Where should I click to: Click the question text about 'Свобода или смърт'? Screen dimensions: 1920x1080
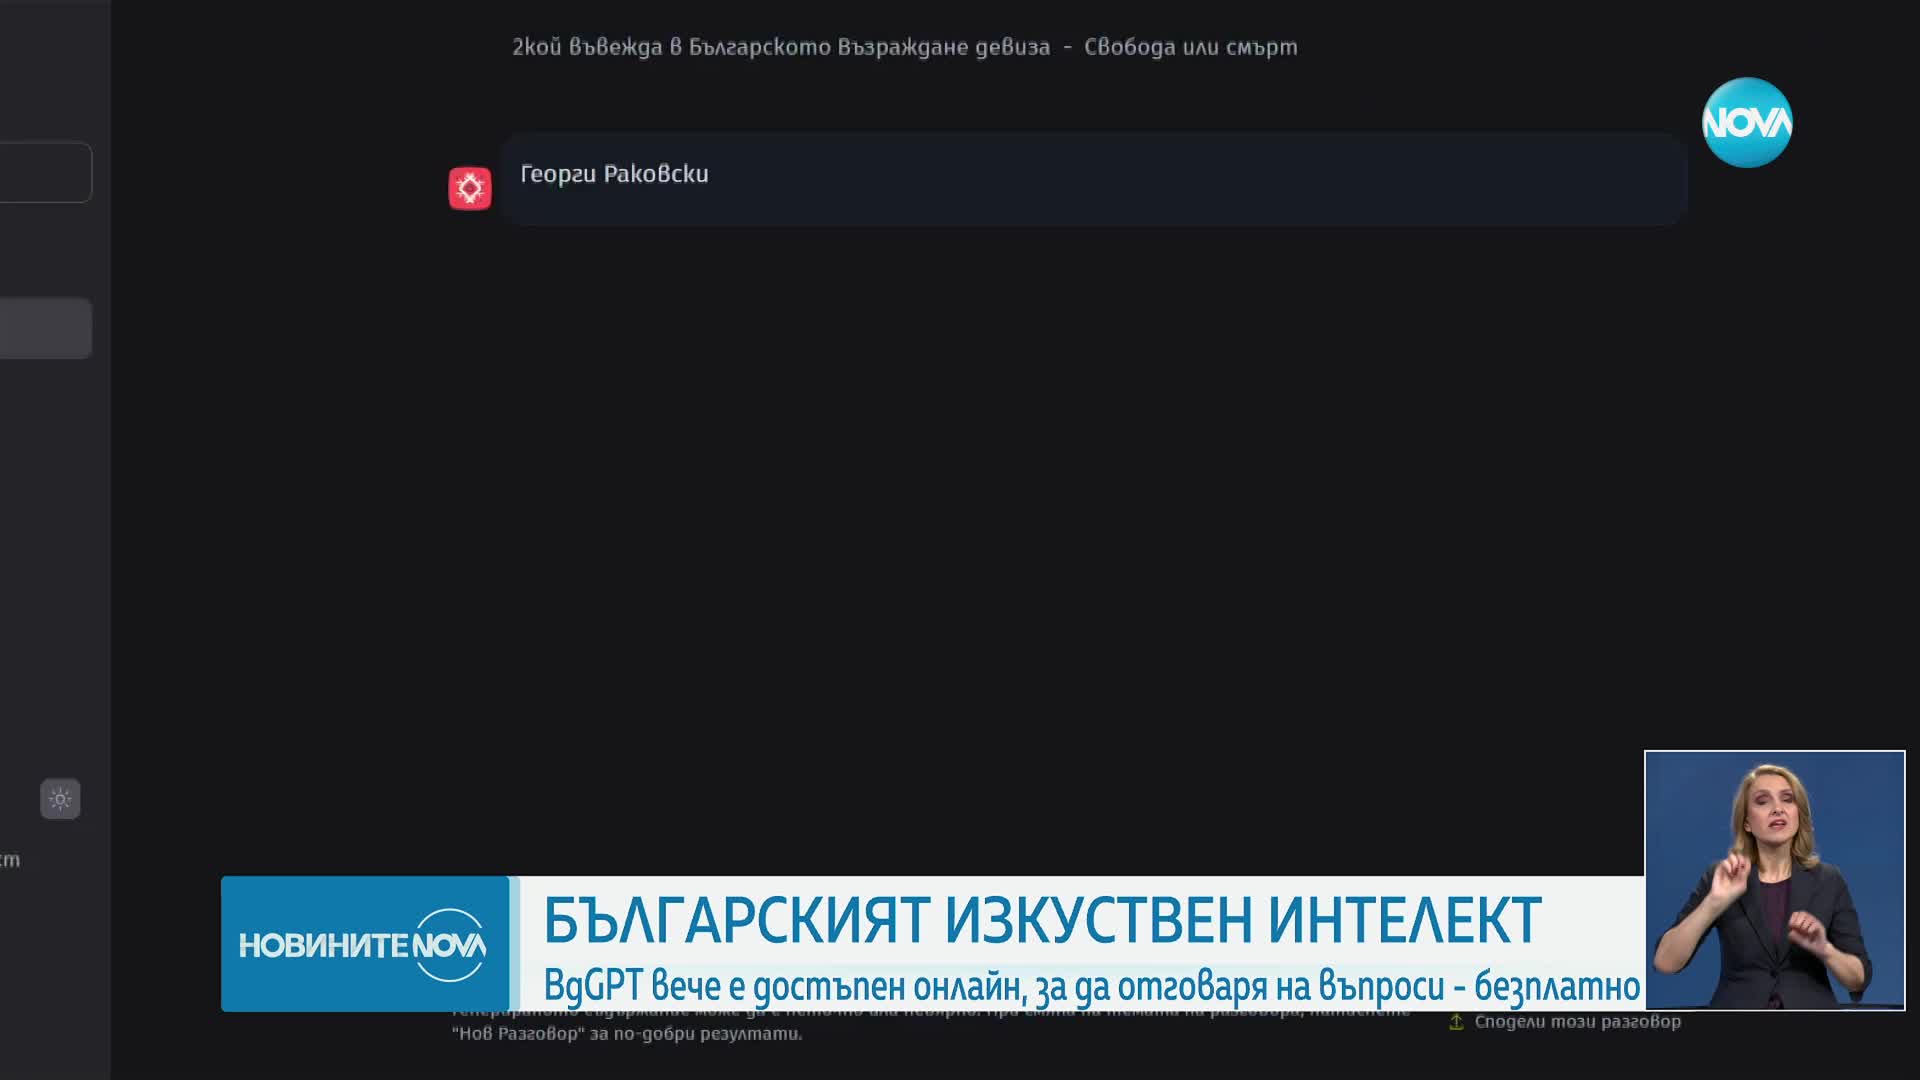pos(904,47)
